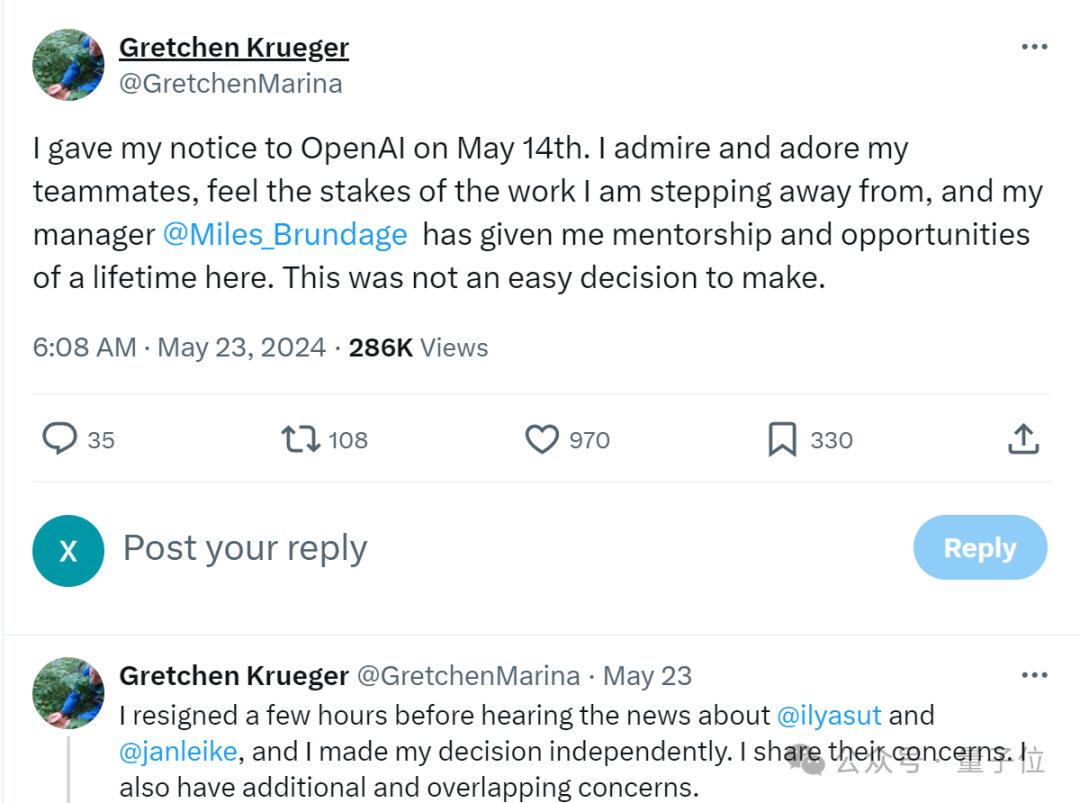Click the @GretchenMarina handle under the name

click(231, 84)
